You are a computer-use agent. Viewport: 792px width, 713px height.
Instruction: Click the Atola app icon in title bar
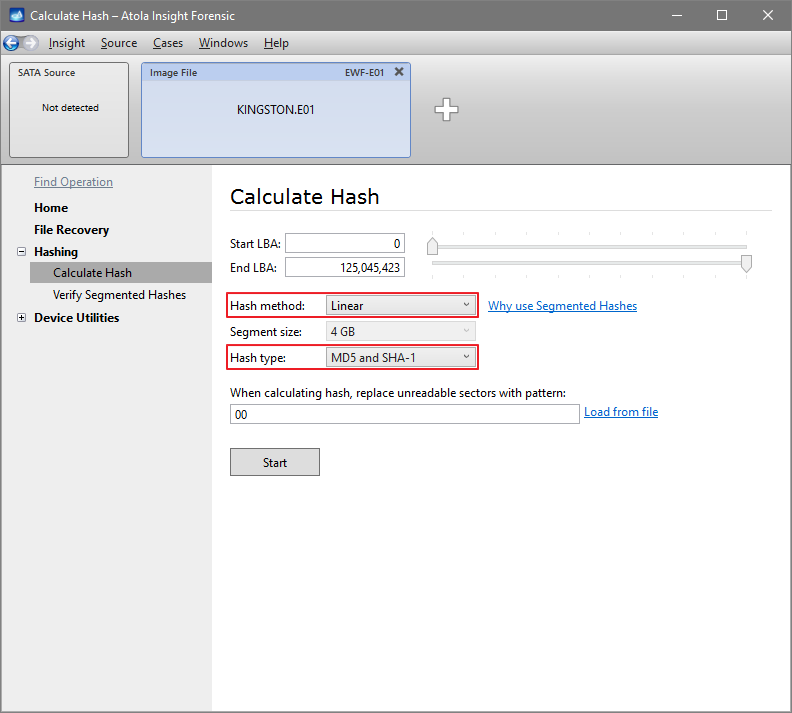click(x=16, y=16)
